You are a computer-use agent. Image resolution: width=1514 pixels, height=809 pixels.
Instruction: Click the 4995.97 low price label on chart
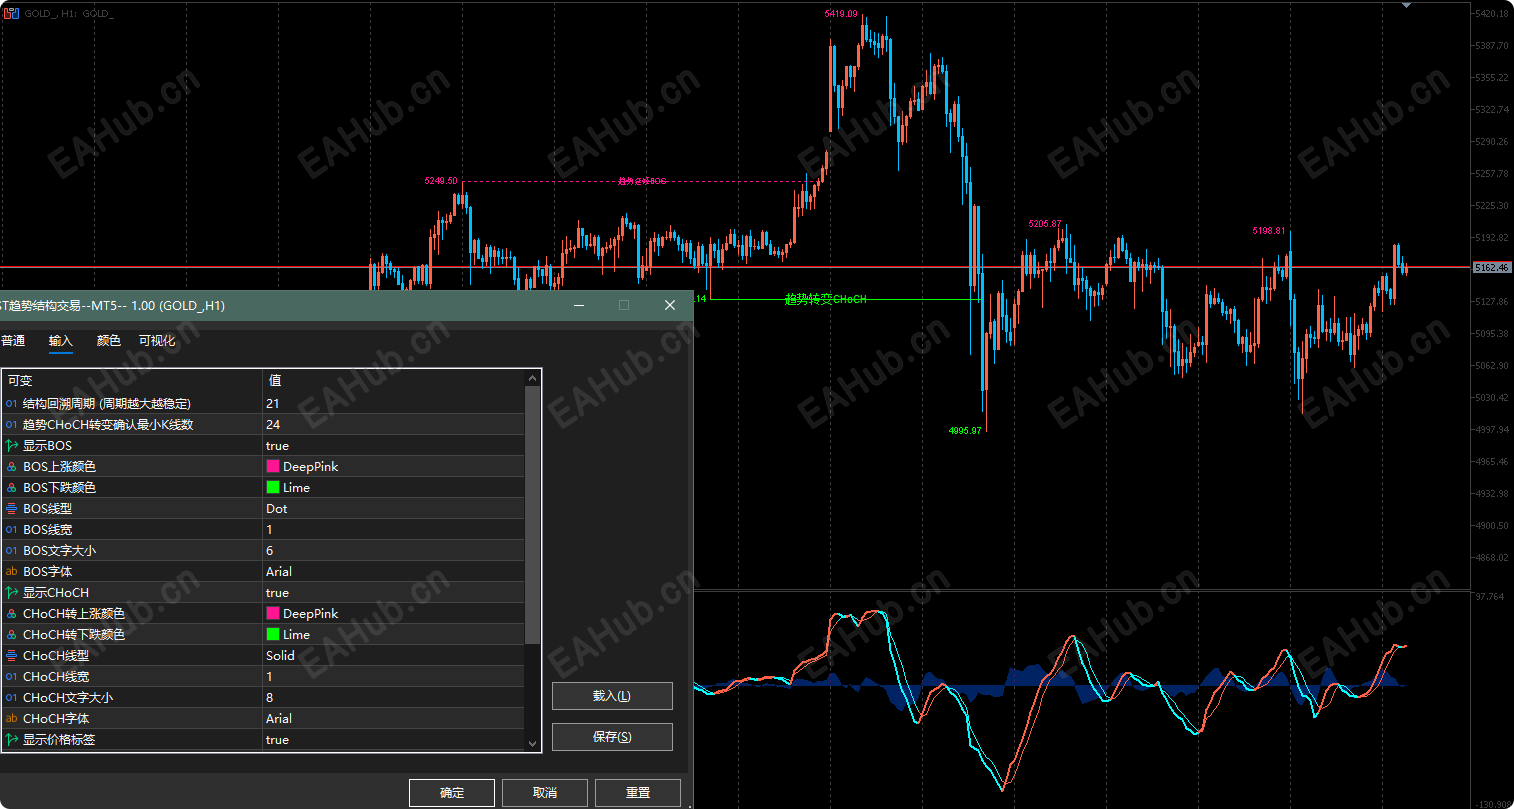pos(965,431)
